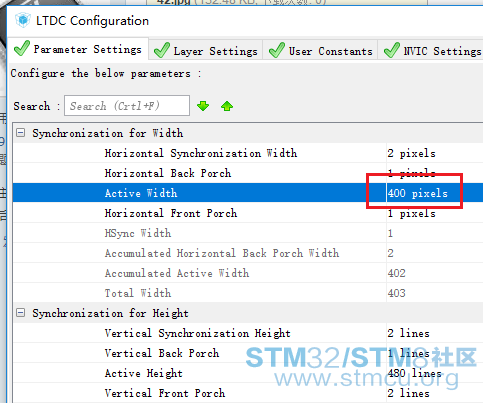Image resolution: width=483 pixels, height=403 pixels.
Task: Click the Synchronization for Height heading
Action: [110, 313]
